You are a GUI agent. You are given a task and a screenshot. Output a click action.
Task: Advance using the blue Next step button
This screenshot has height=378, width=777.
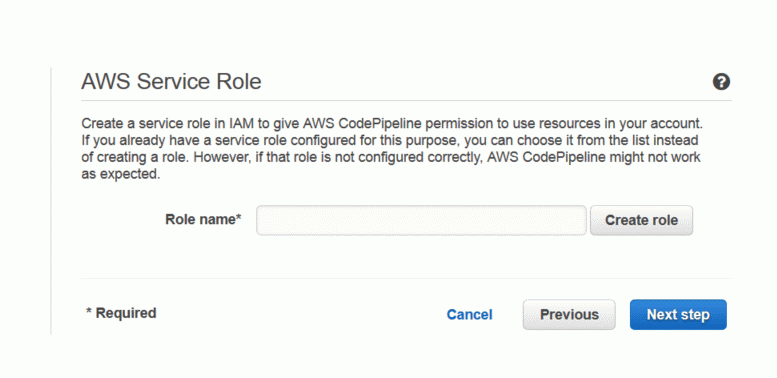click(678, 315)
